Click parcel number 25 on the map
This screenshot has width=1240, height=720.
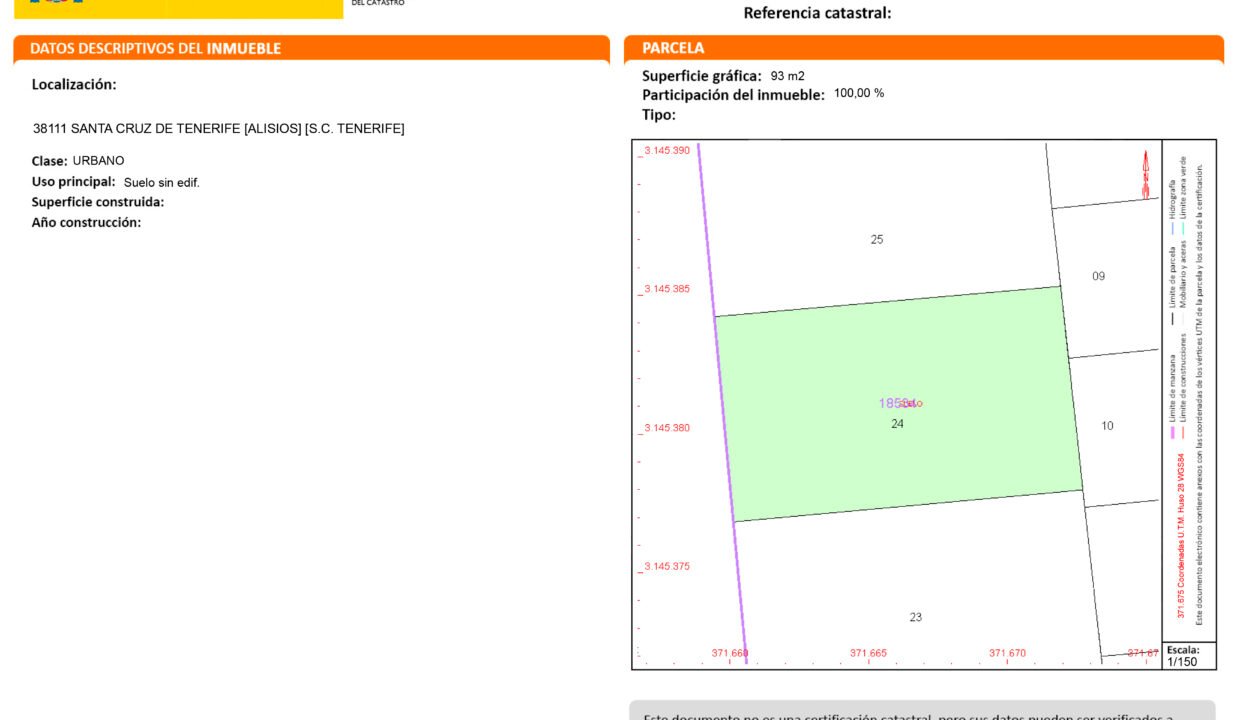[x=877, y=240]
